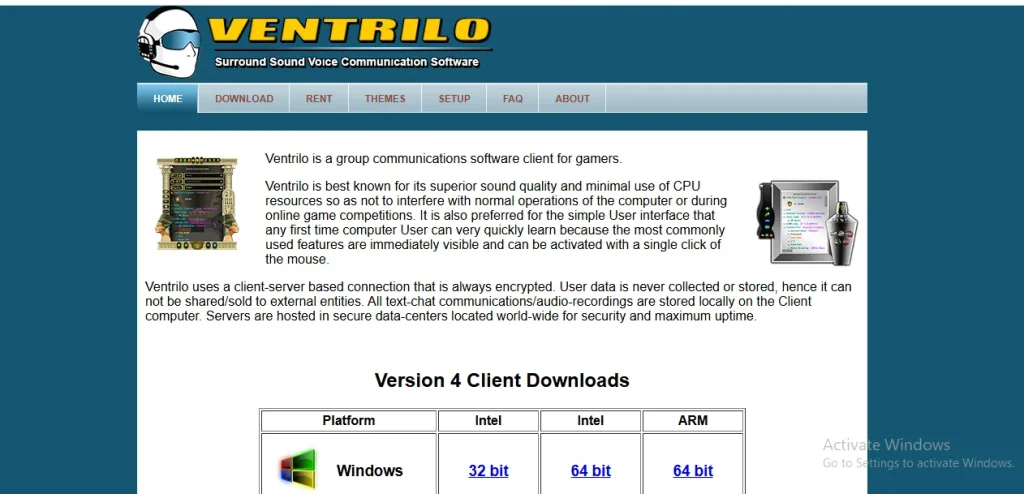Download Windows Intel 64 bit client

(x=590, y=470)
